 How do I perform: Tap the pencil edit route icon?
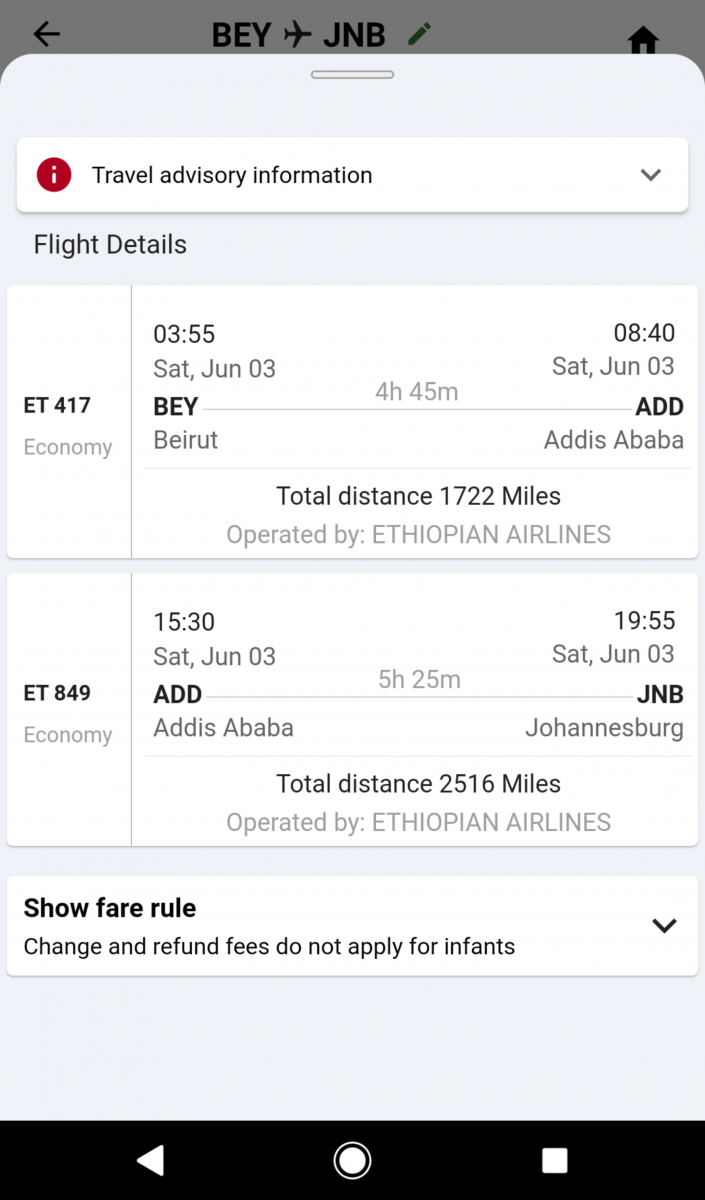[420, 34]
